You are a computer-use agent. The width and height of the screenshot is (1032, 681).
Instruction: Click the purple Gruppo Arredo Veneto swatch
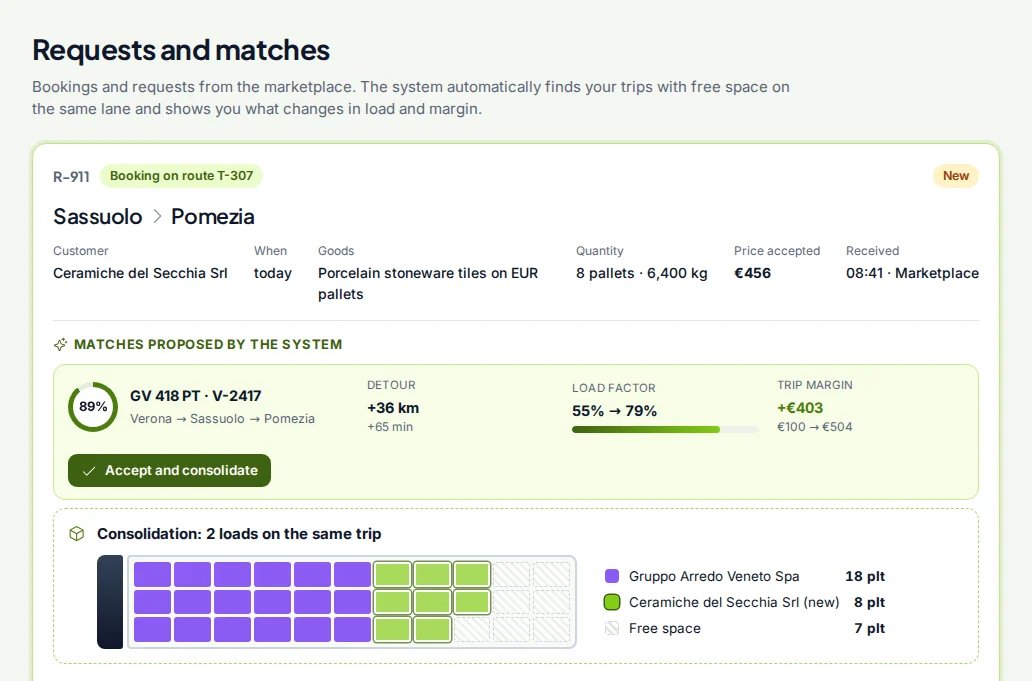pos(612,576)
